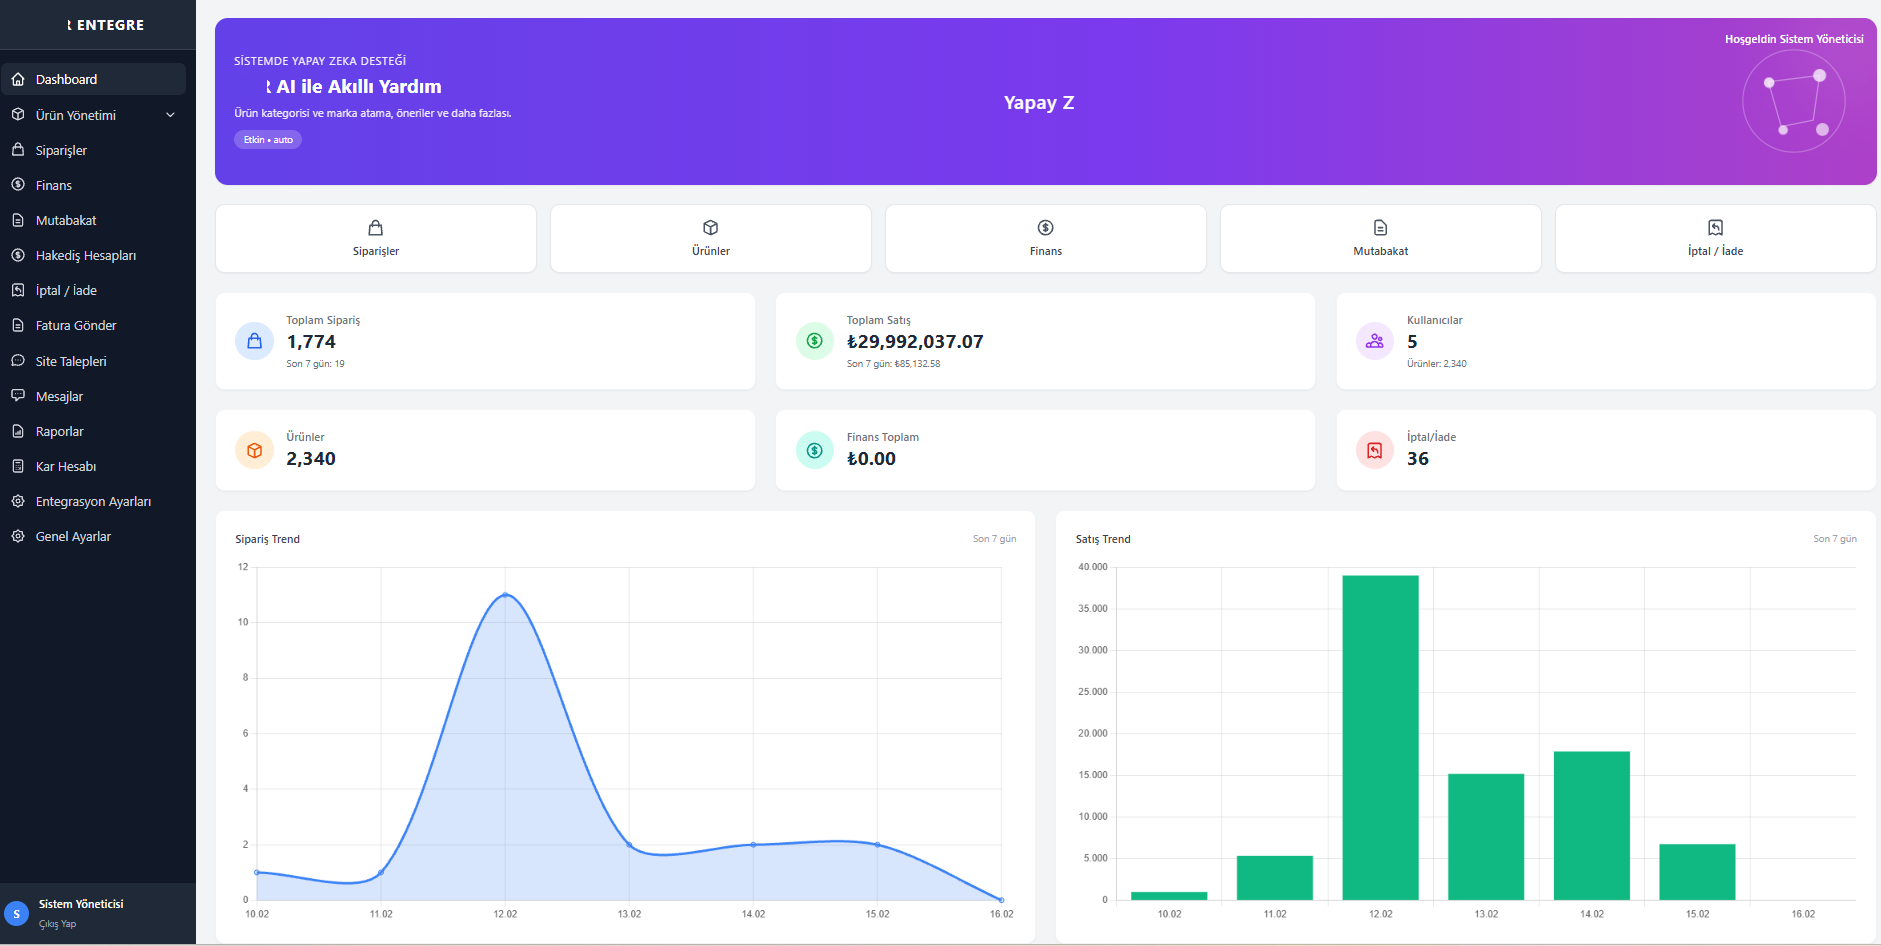Click the Etkin • auto status badge
1881x946 pixels.
click(x=268, y=140)
